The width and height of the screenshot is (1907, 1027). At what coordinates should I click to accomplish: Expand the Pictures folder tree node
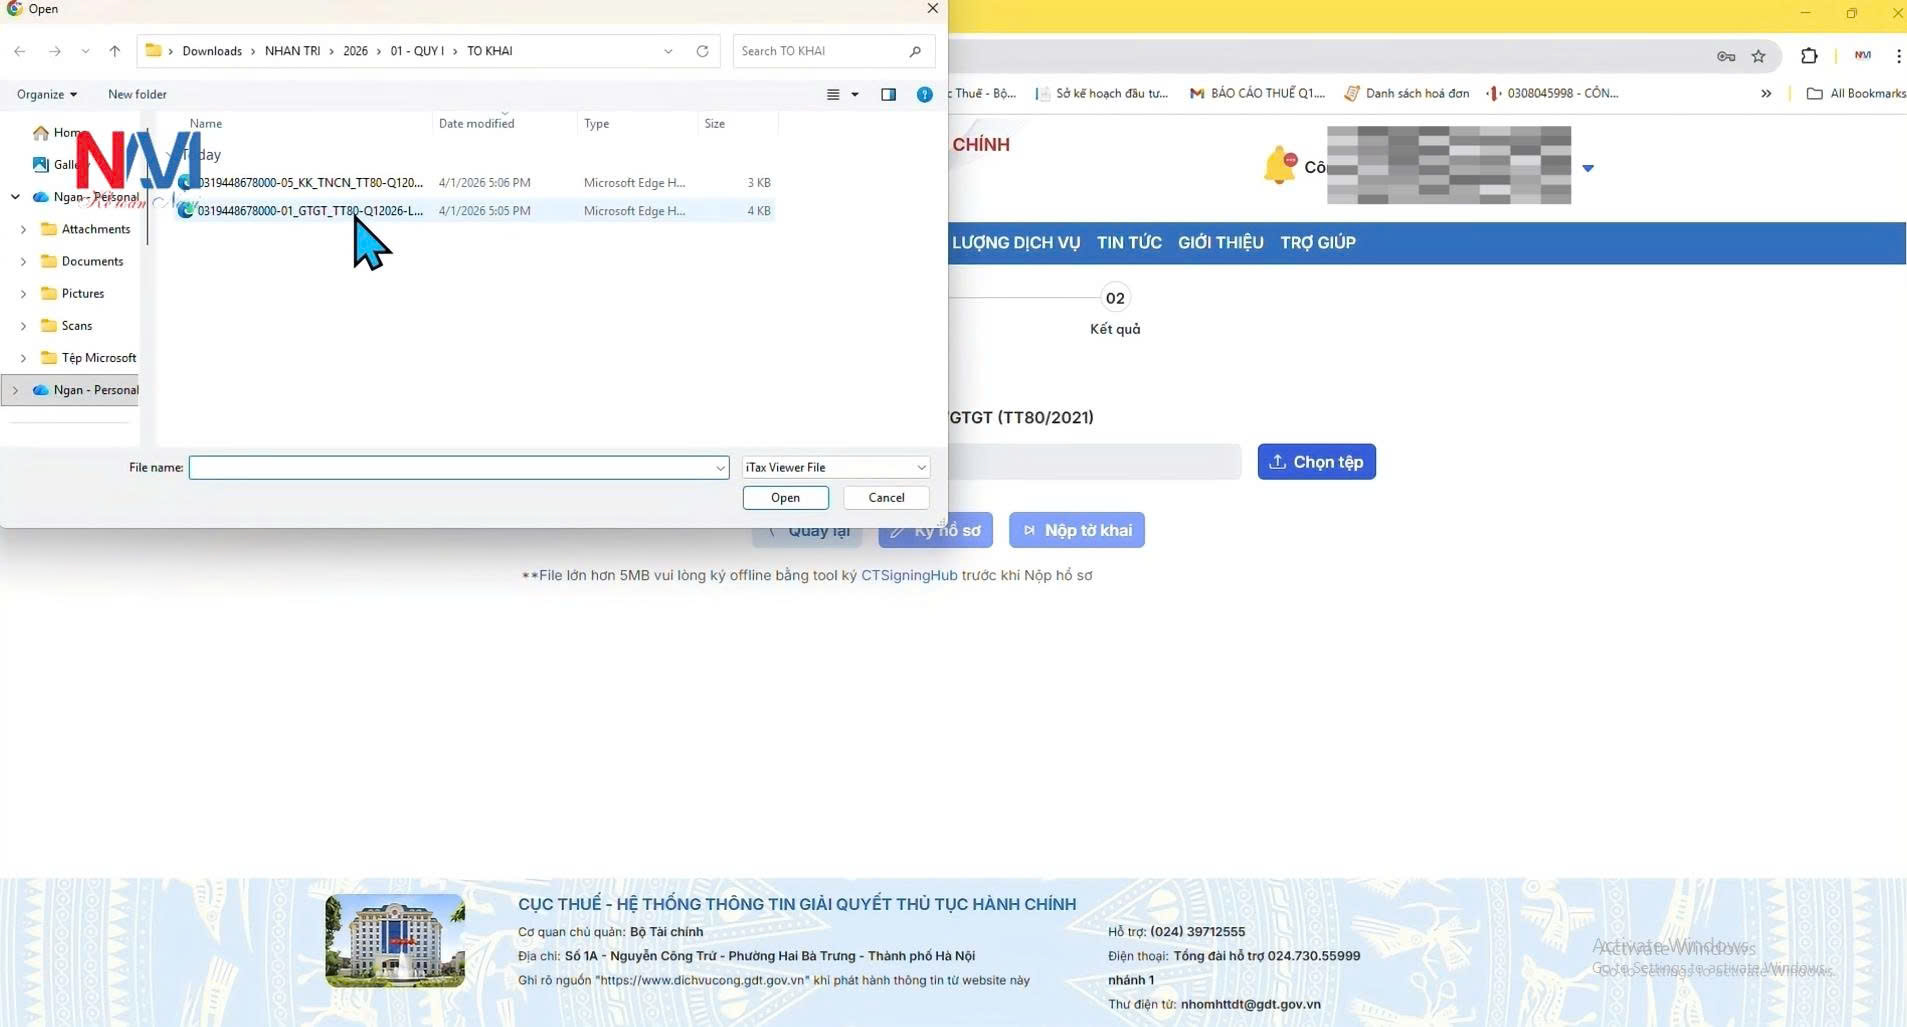pos(23,294)
